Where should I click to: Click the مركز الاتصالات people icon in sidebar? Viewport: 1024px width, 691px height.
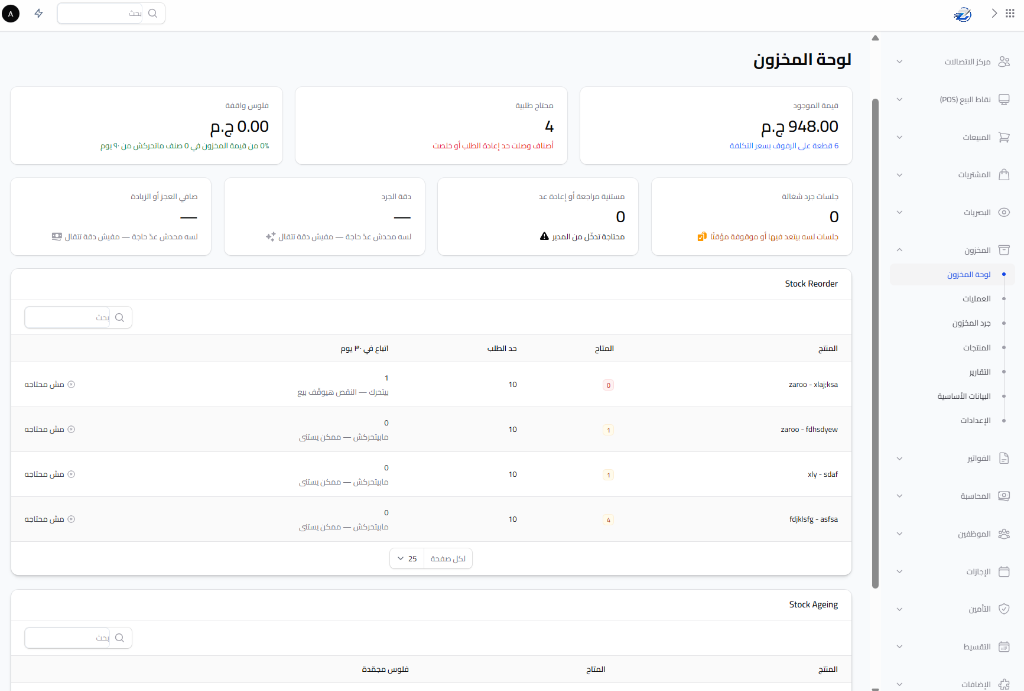click(1004, 61)
